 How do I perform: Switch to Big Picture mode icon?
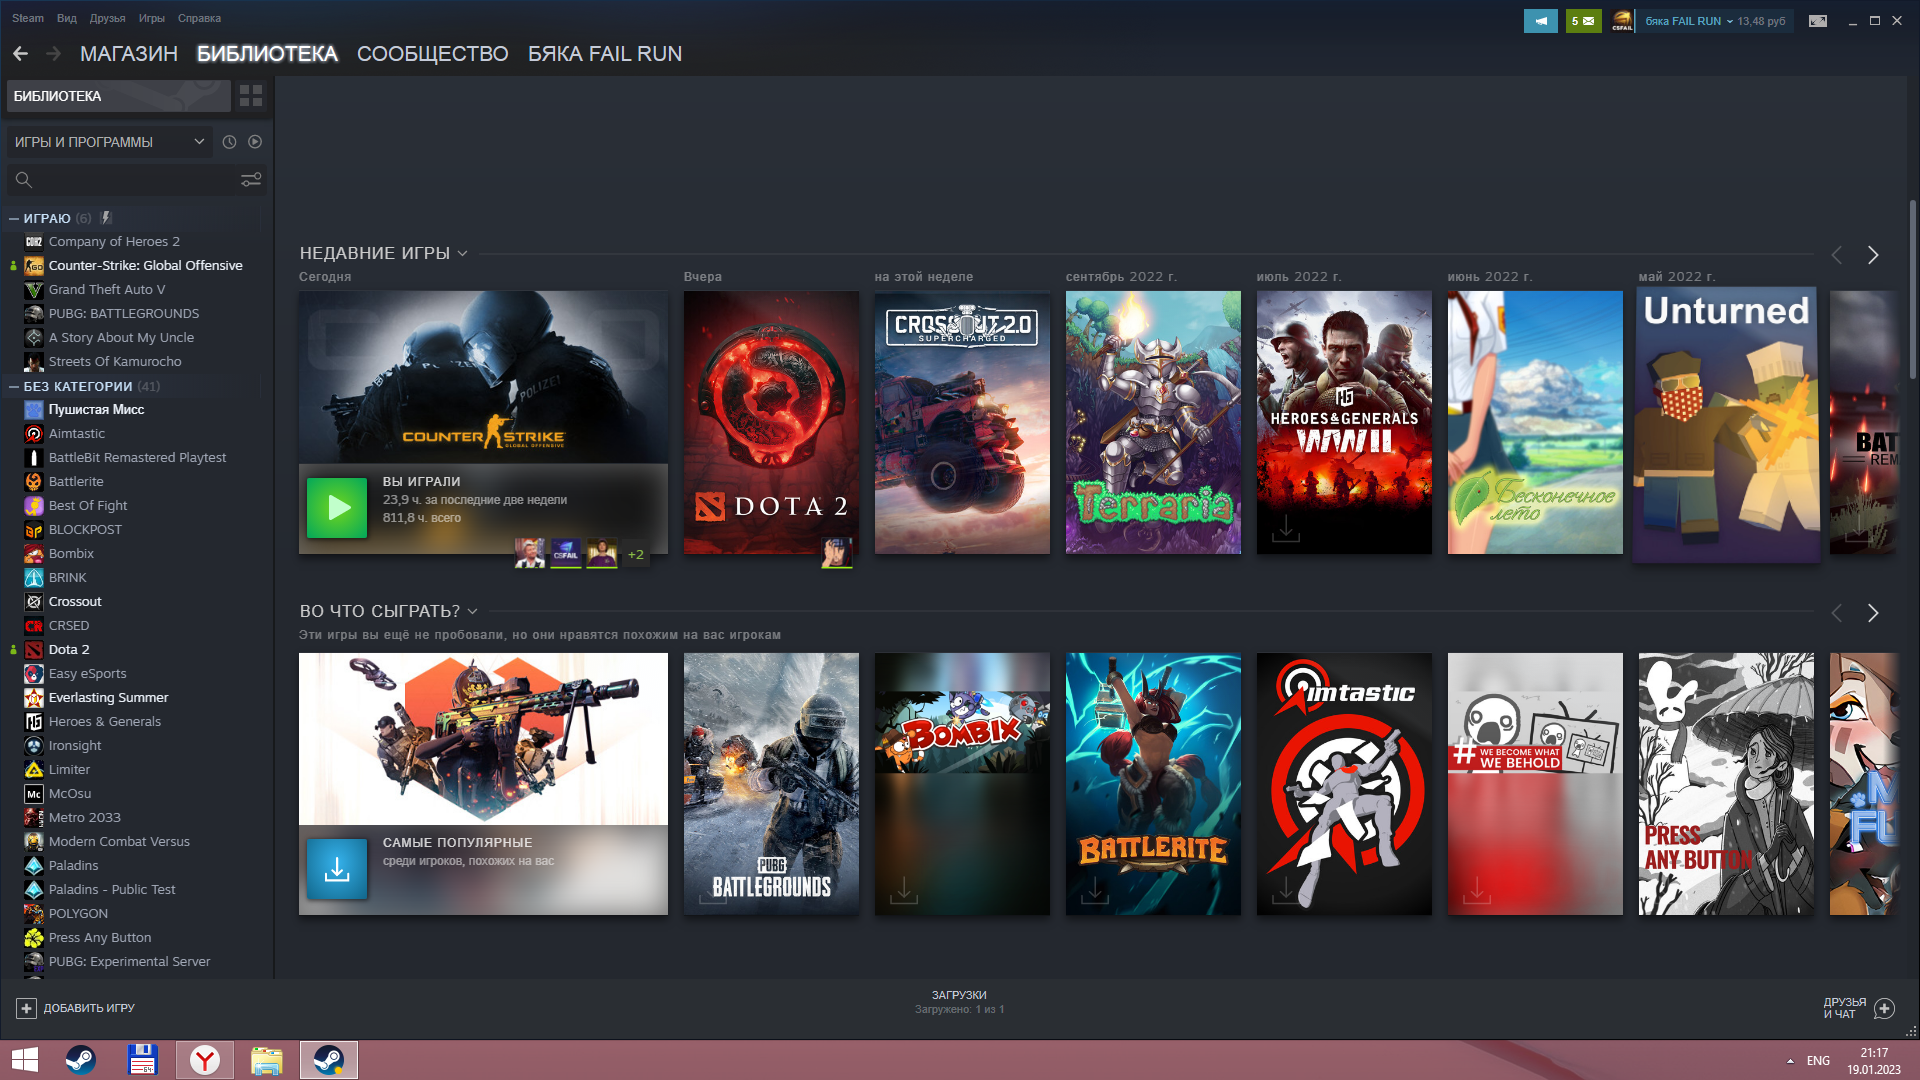click(1818, 21)
